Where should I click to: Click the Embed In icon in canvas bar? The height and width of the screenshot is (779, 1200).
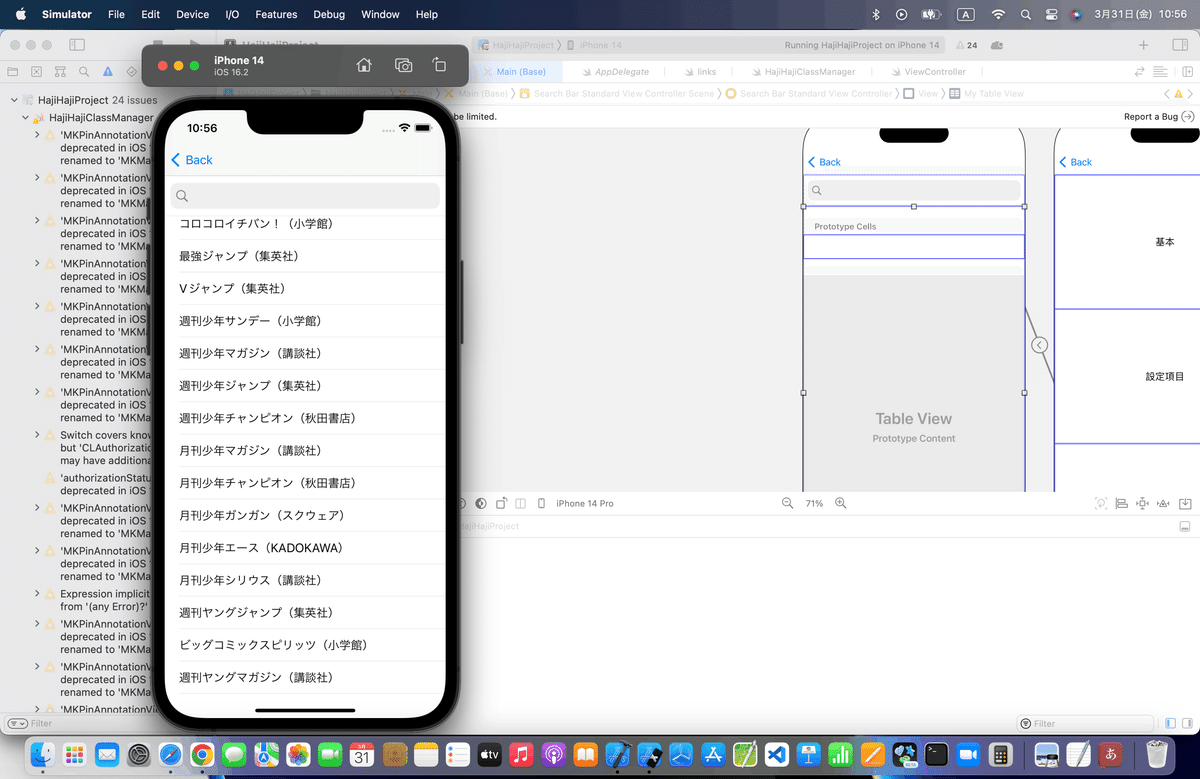(1185, 503)
